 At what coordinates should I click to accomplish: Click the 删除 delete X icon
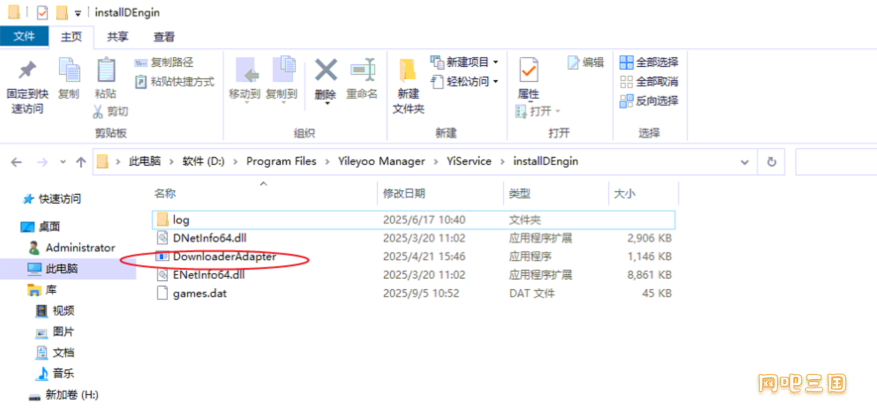[x=325, y=71]
